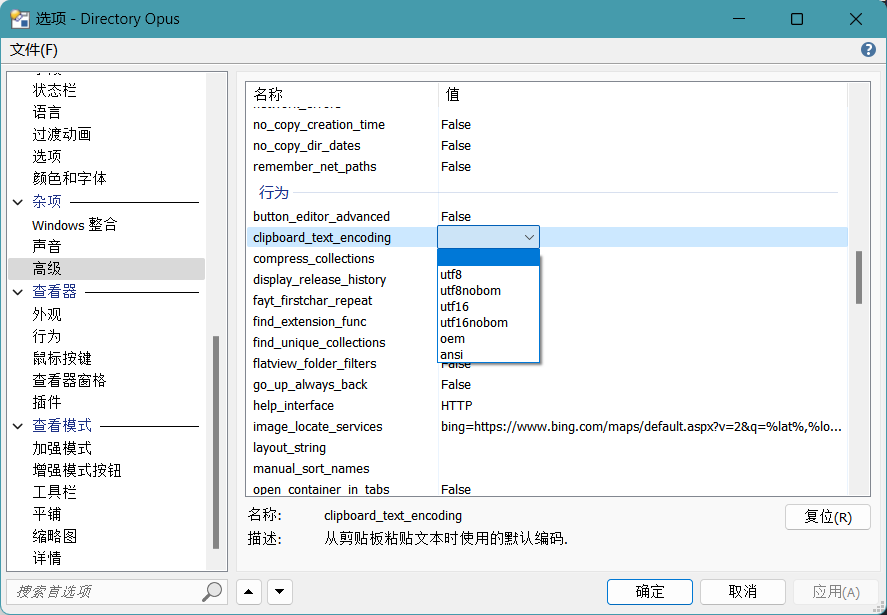Click the up arrow navigation button
The image size is (887, 615).
tap(248, 591)
